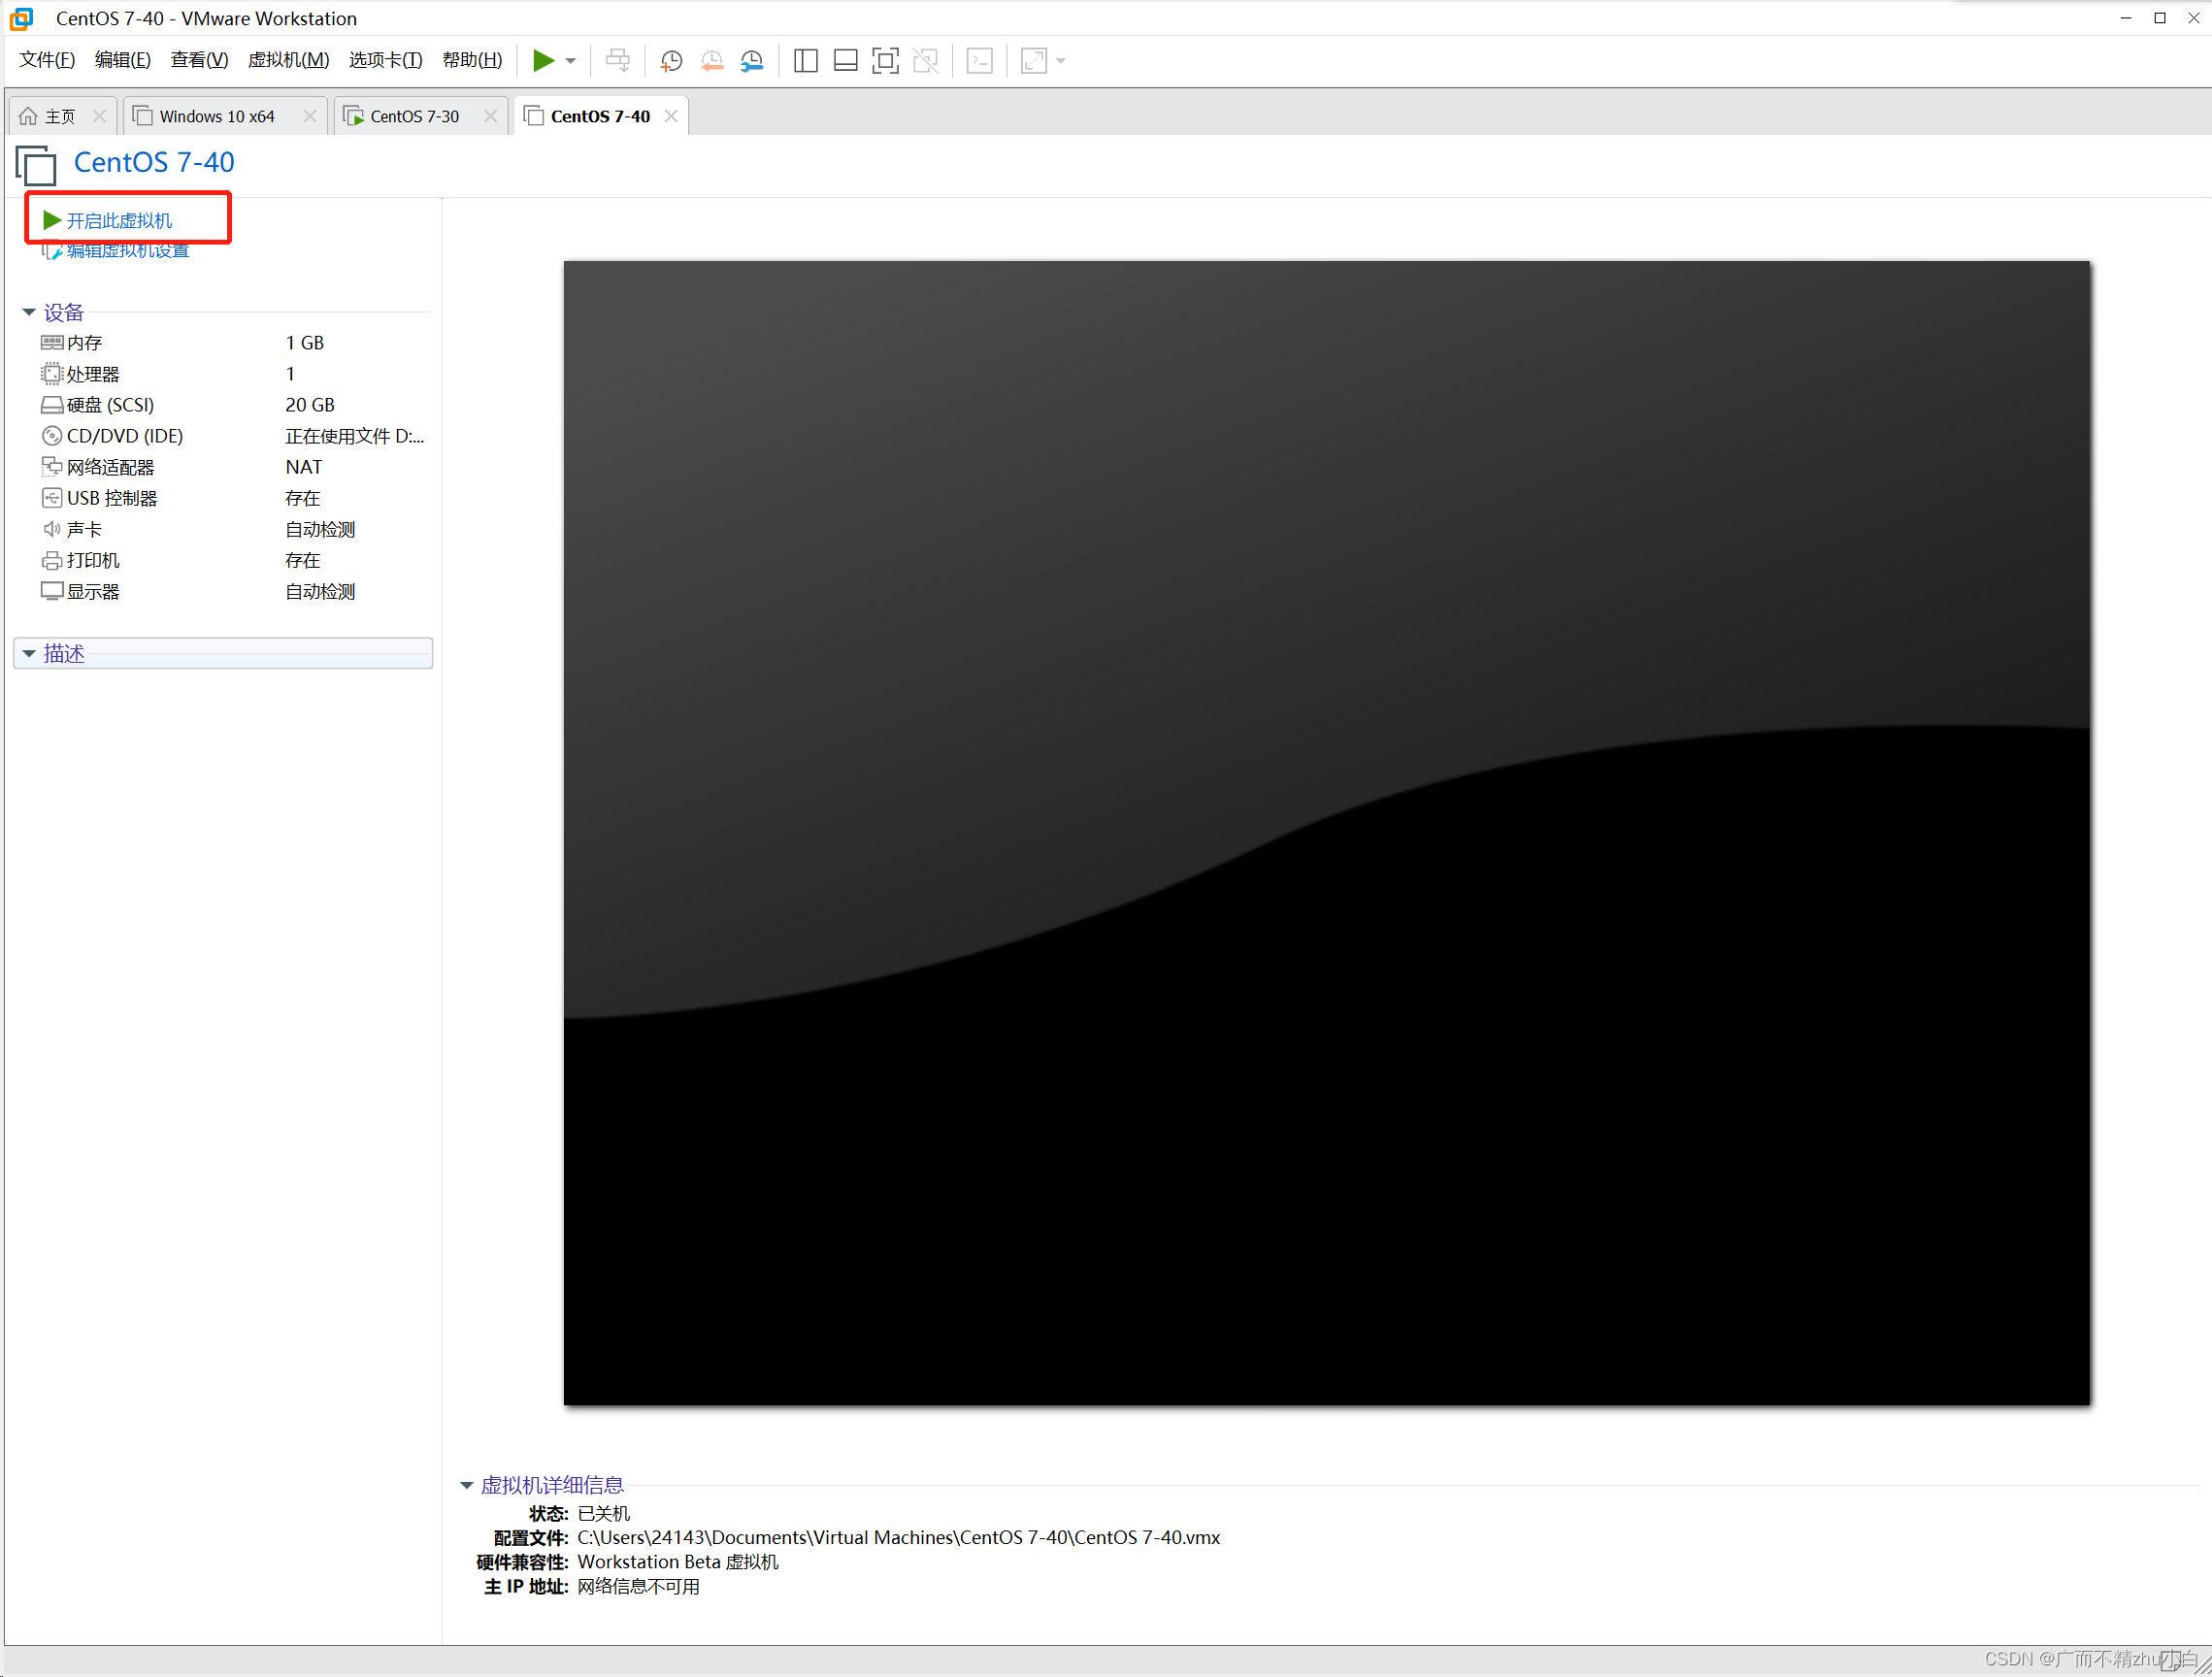Image resolution: width=2212 pixels, height=1677 pixels.
Task: Click the CentOS 7-40 VM heading icon
Action: pos(36,165)
